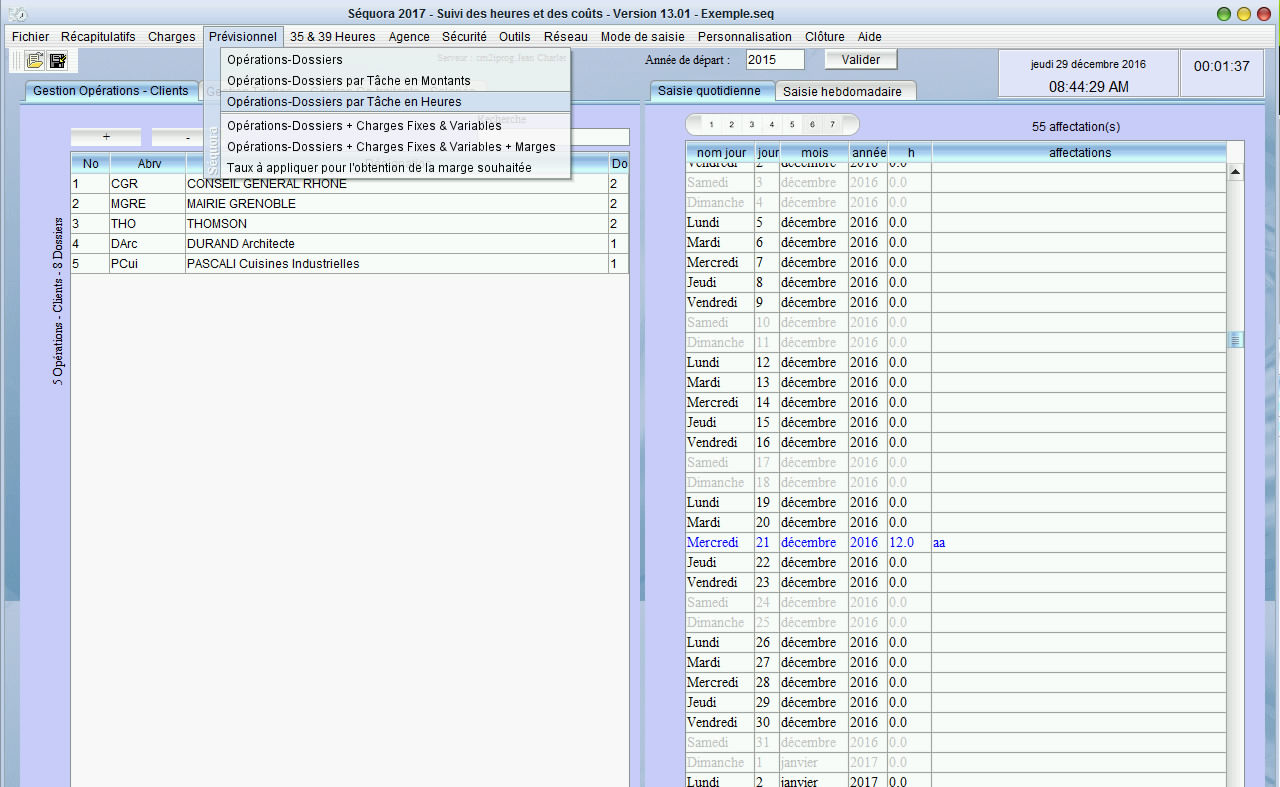Screen dimensions: 1280x787
Task: Click the Valider button
Action: 860,60
